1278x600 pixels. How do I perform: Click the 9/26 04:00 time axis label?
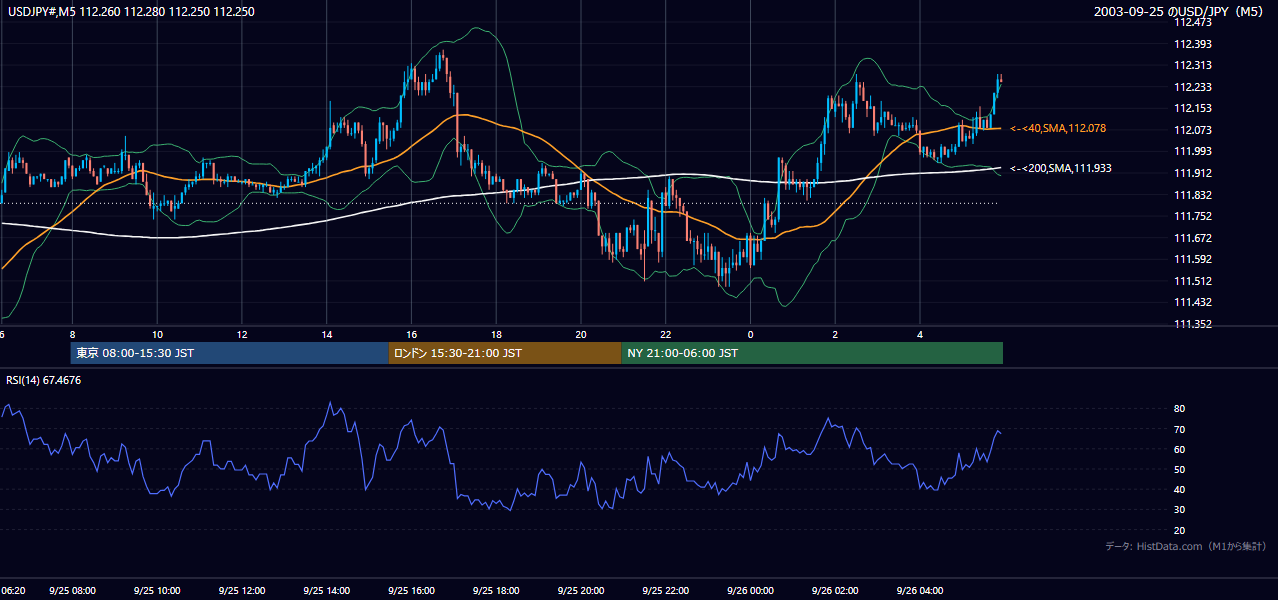coord(921,591)
